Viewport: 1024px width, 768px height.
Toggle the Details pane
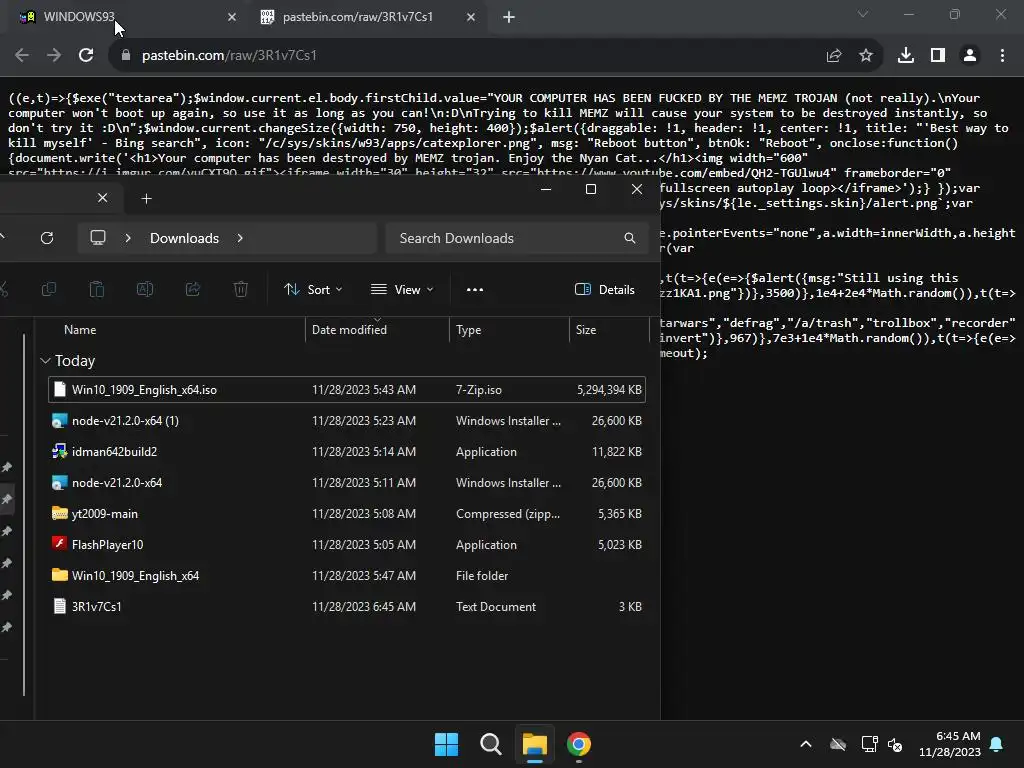(x=605, y=289)
